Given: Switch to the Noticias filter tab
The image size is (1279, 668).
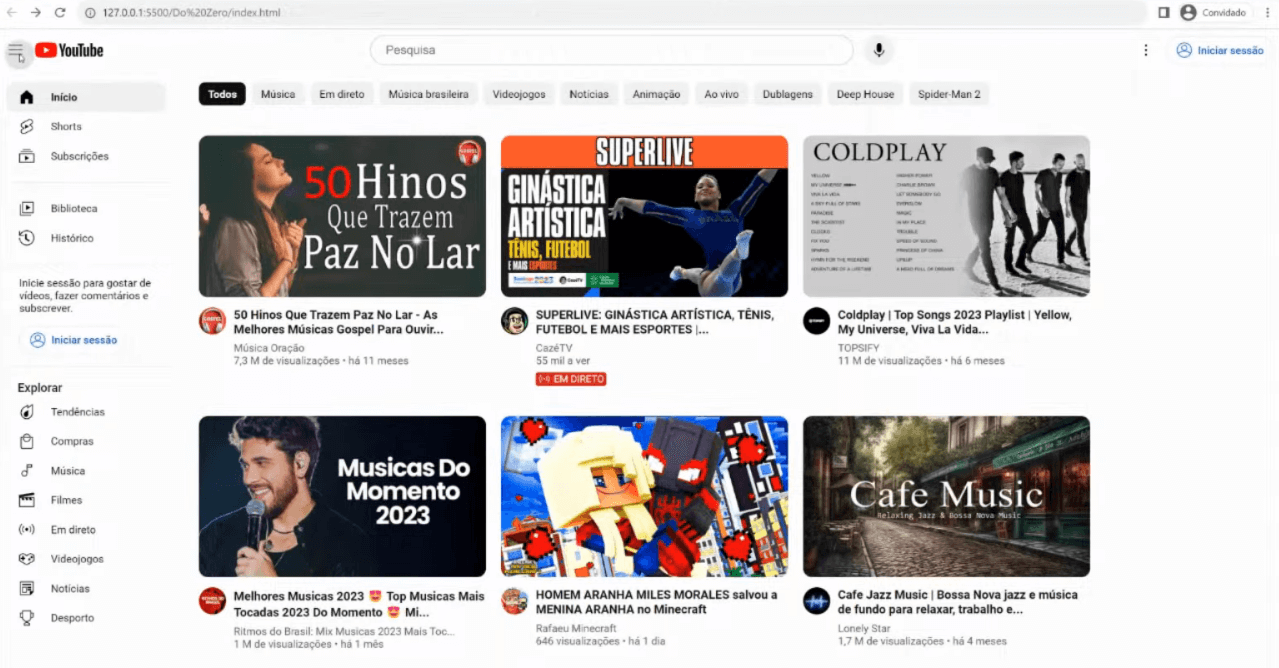Looking at the screenshot, I should 588,93.
